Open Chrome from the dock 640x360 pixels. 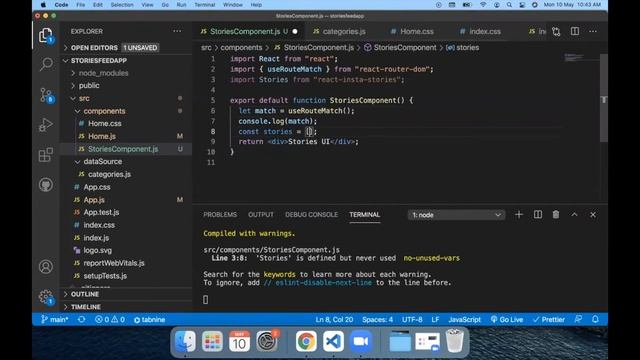coord(306,341)
